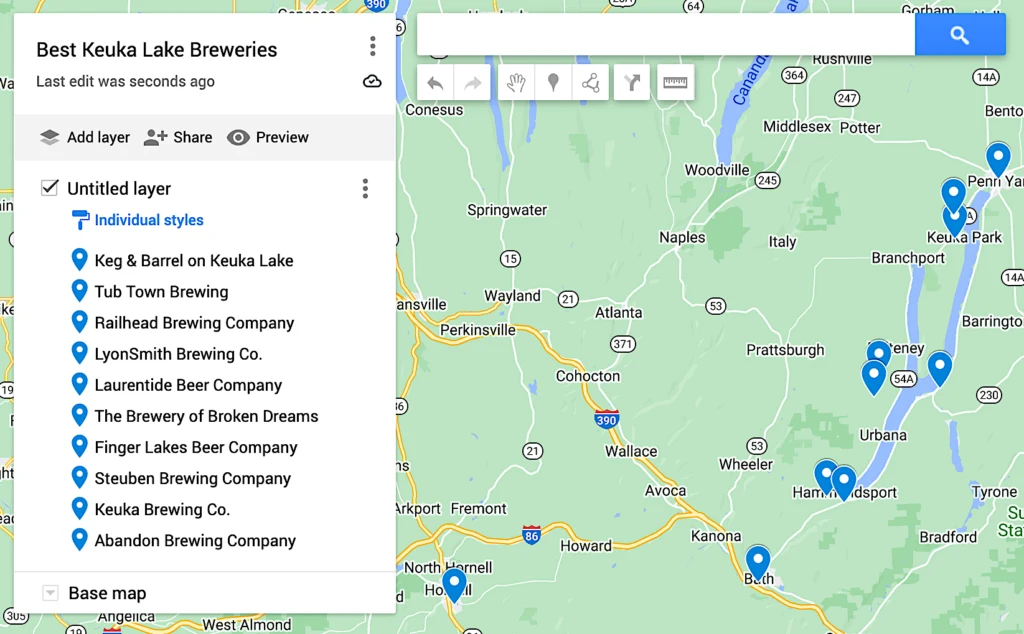Click the Redo arrow
The height and width of the screenshot is (634, 1024).
coord(472,83)
